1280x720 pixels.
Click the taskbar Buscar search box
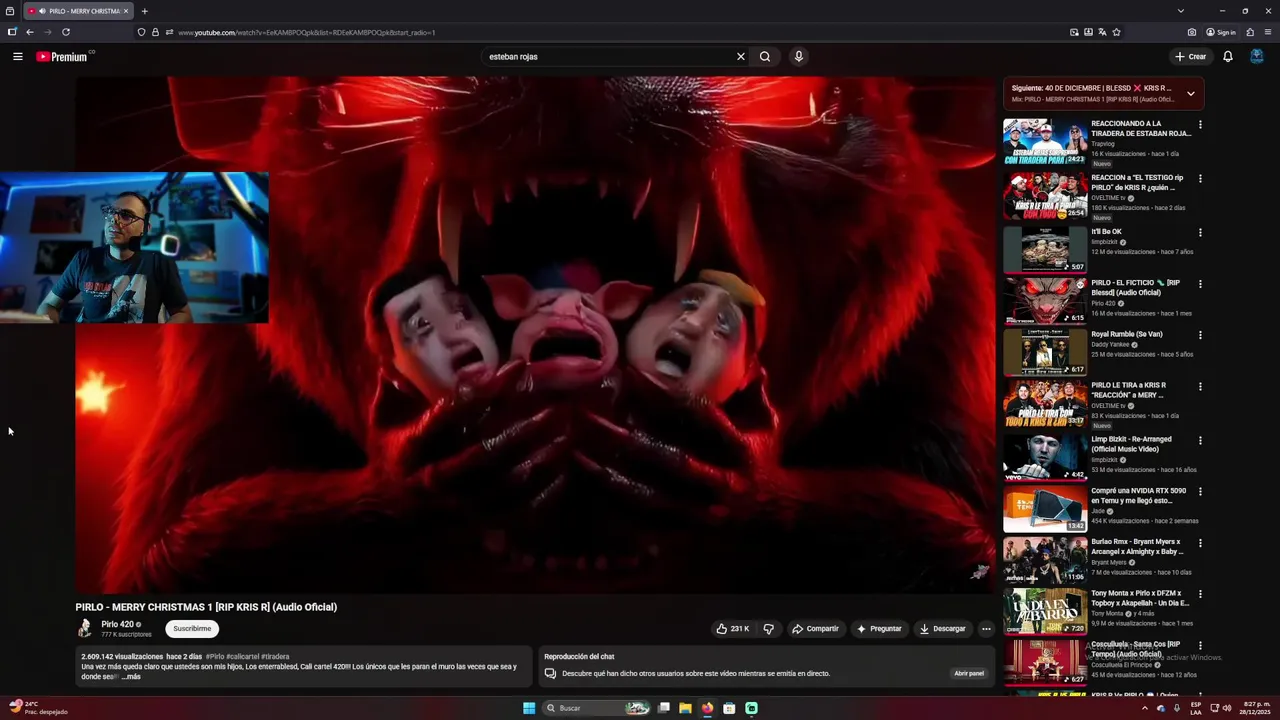596,708
